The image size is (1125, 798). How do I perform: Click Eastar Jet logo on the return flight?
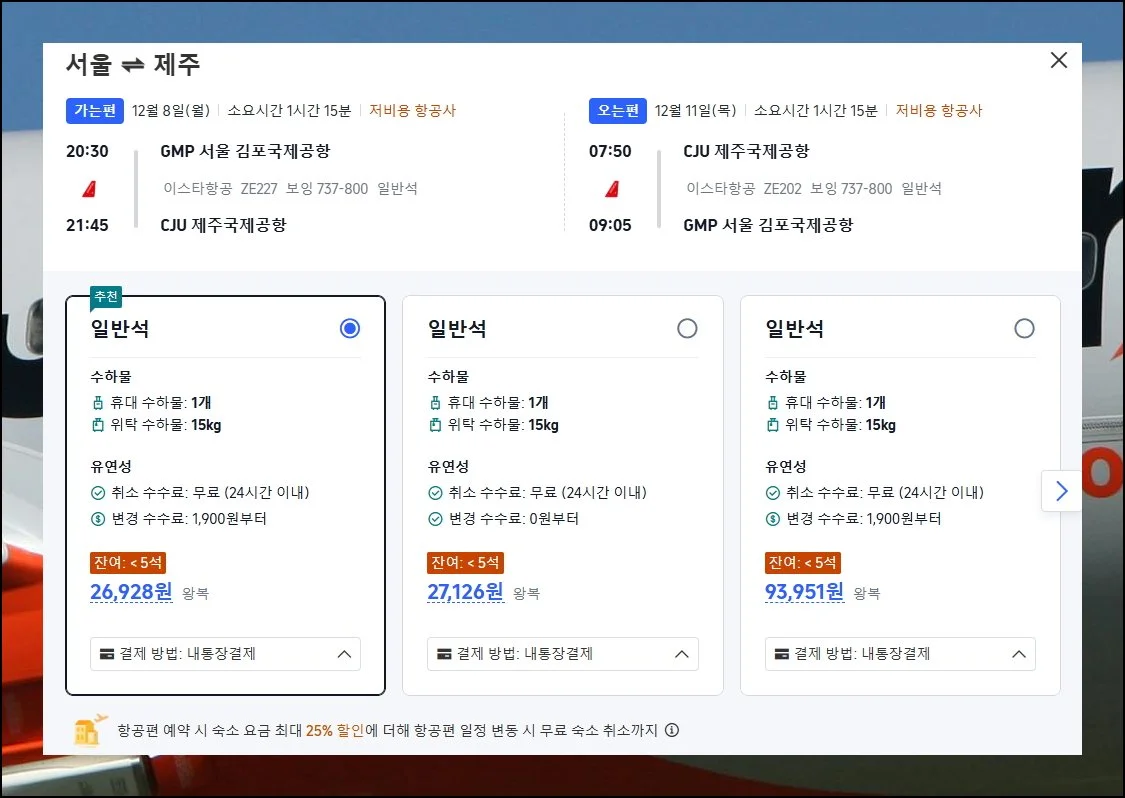click(611, 188)
